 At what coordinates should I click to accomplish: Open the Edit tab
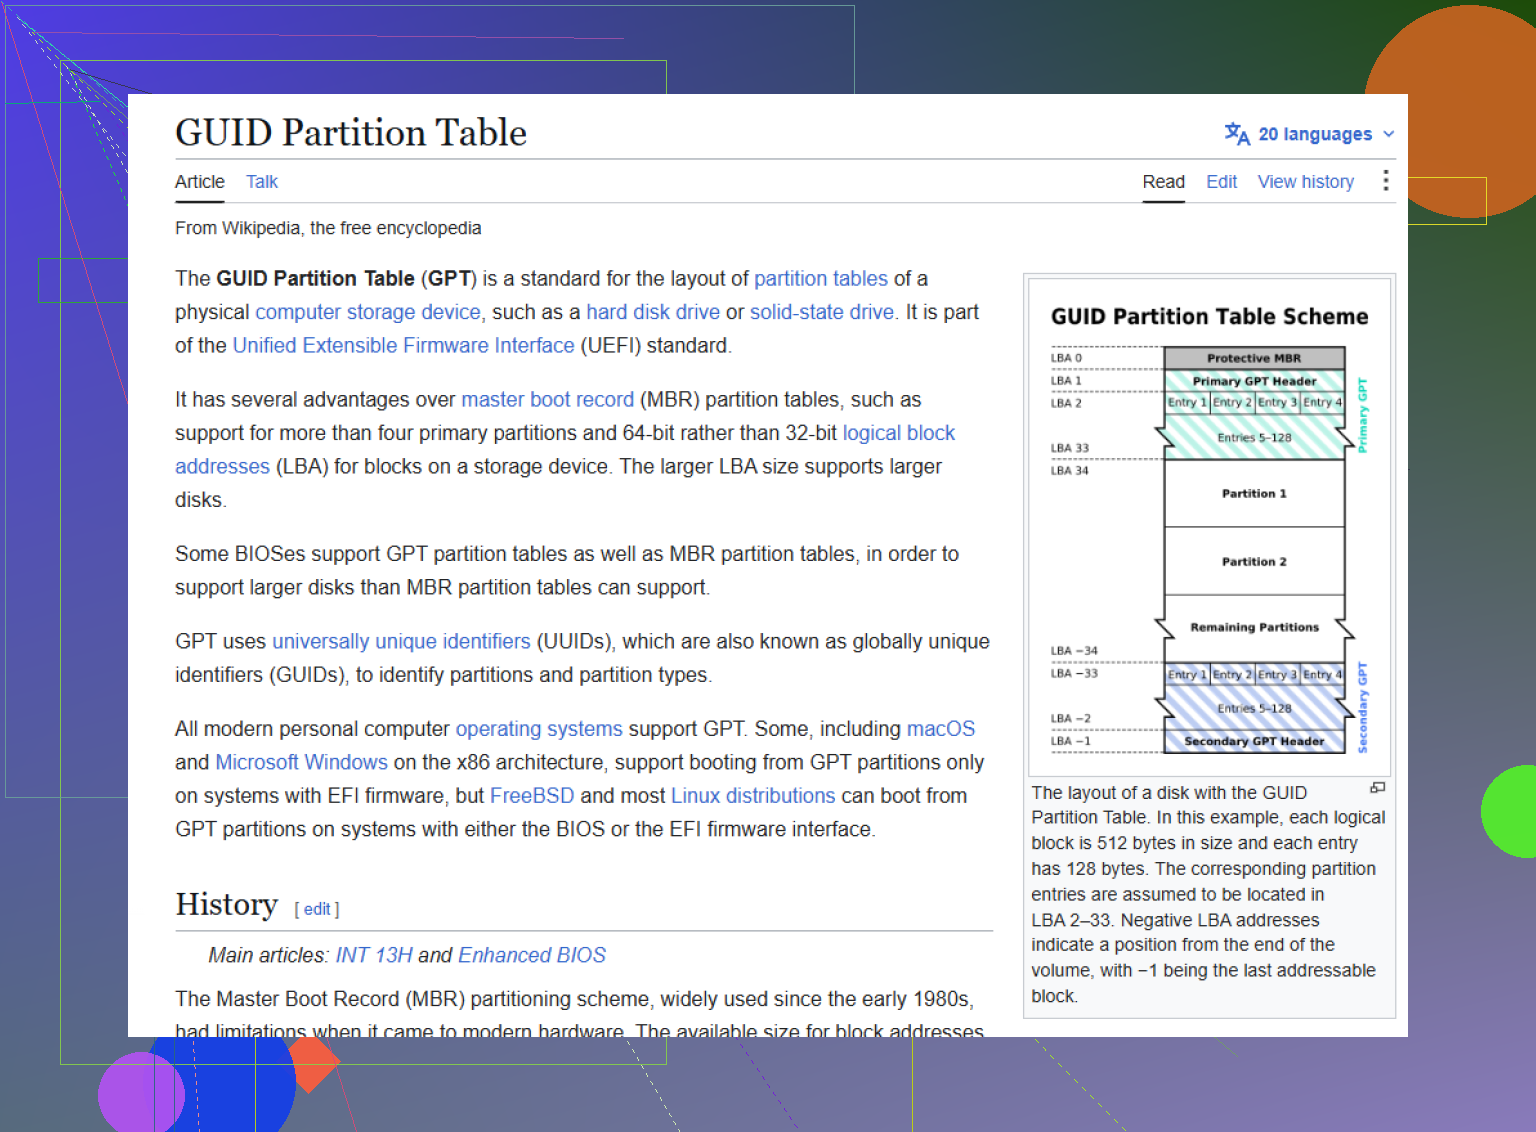coord(1221,182)
